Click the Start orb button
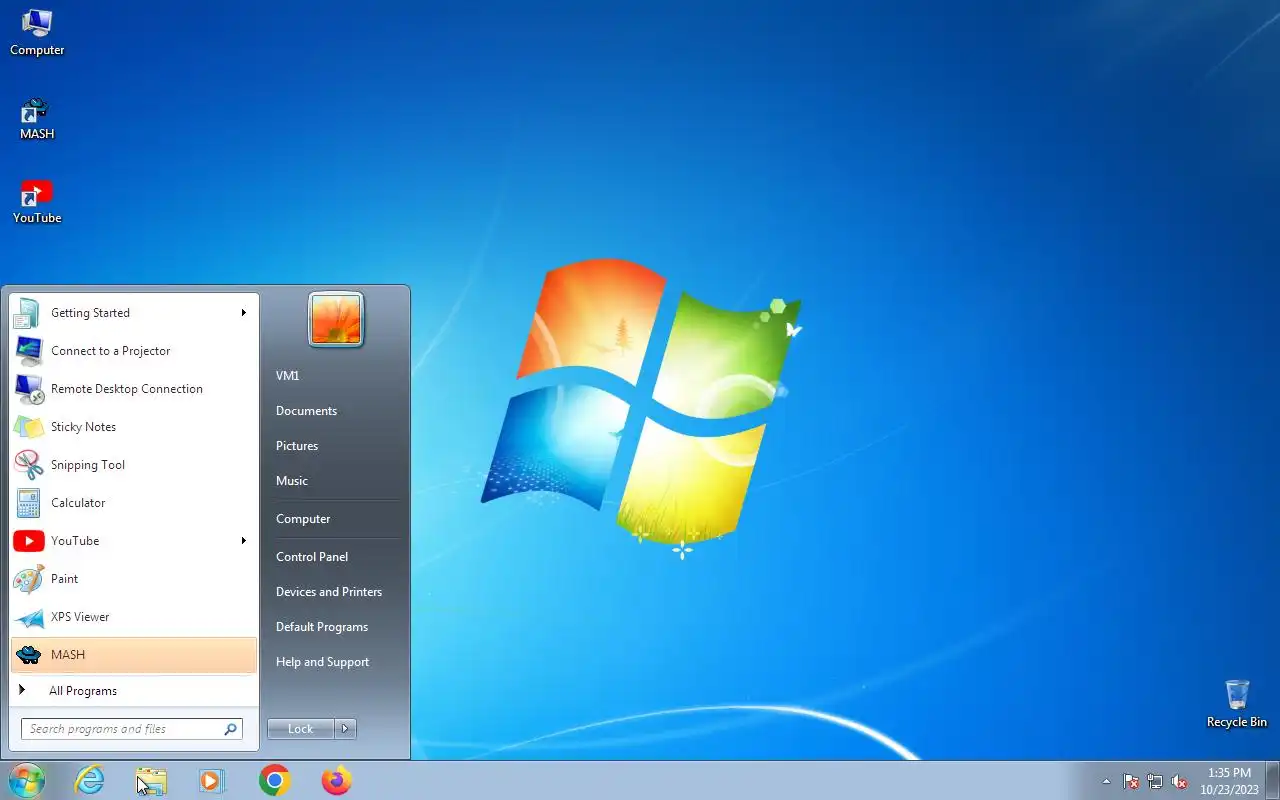 (x=26, y=780)
